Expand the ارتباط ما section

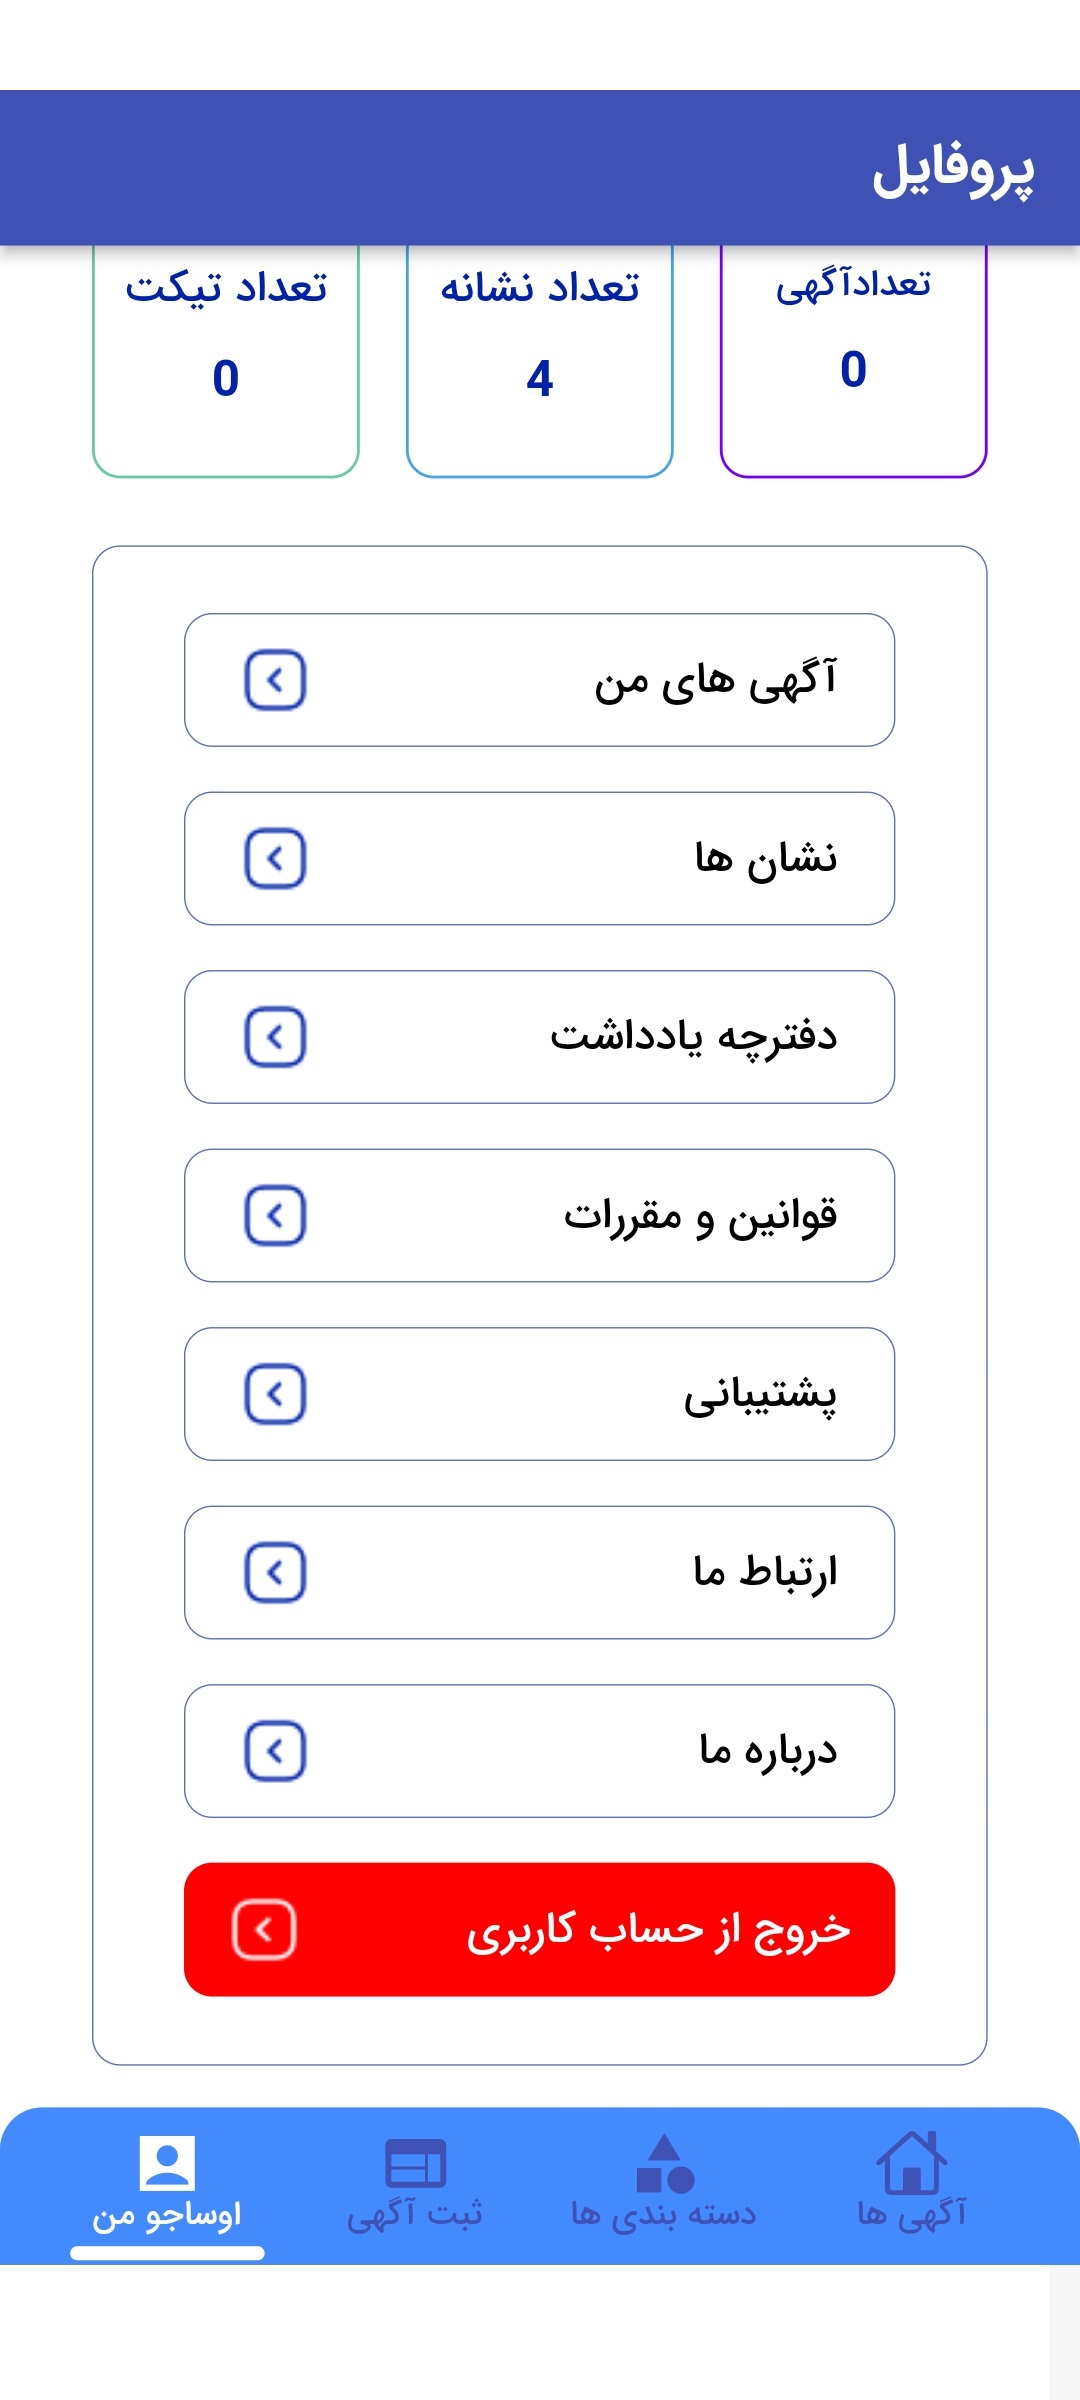(x=538, y=1573)
